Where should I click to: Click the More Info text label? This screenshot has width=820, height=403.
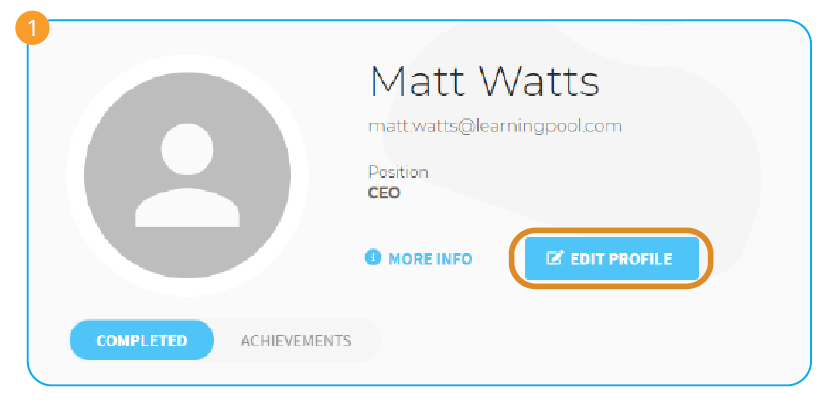(430, 259)
